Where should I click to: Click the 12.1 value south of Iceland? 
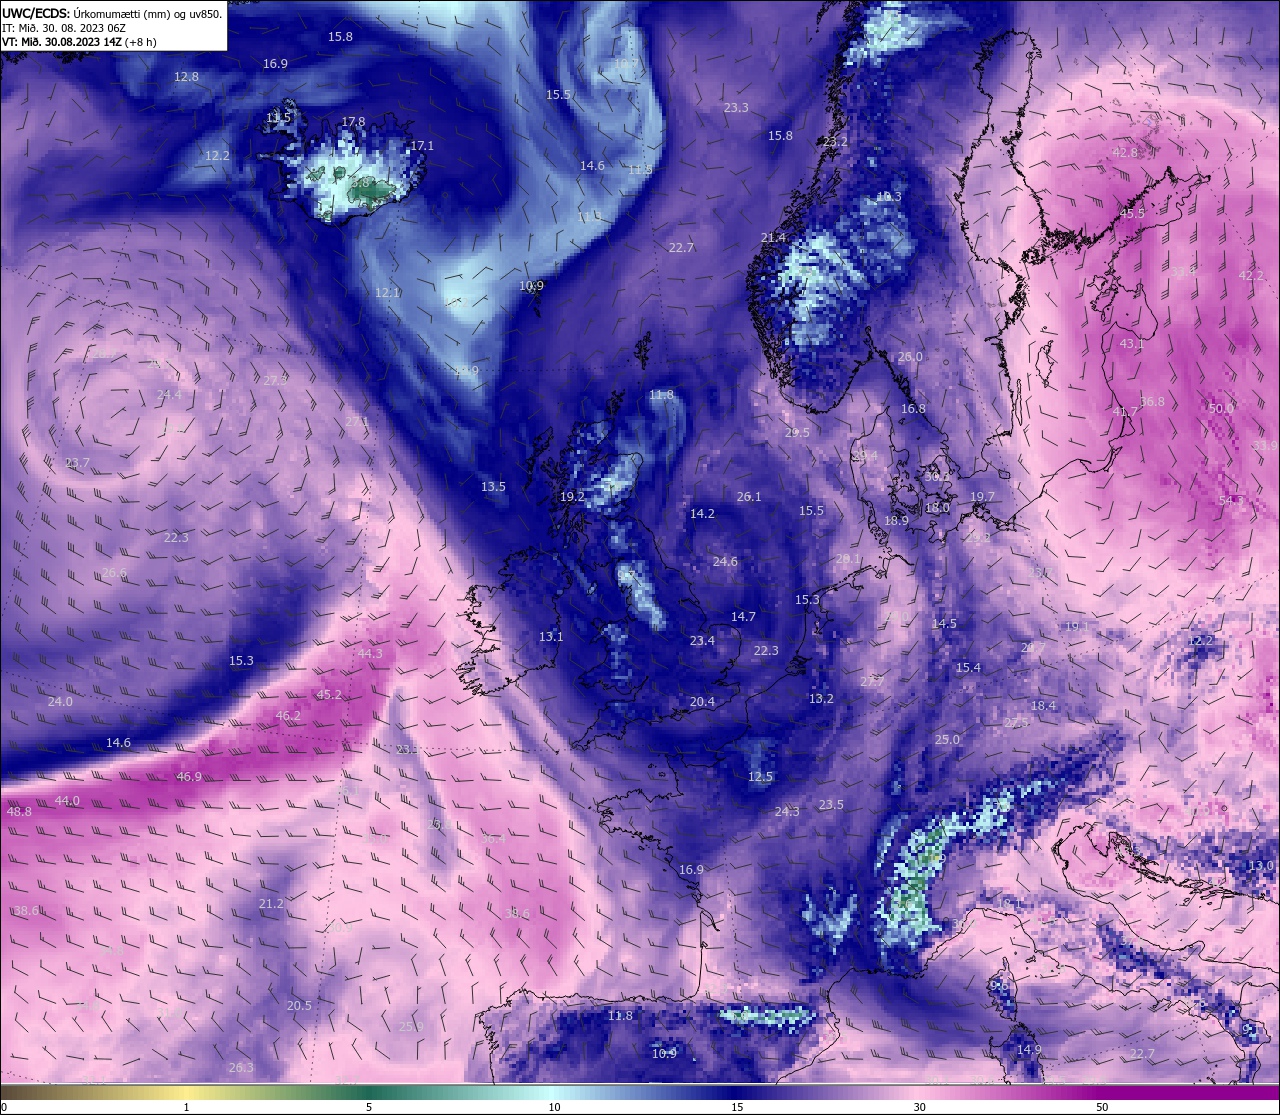[387, 293]
